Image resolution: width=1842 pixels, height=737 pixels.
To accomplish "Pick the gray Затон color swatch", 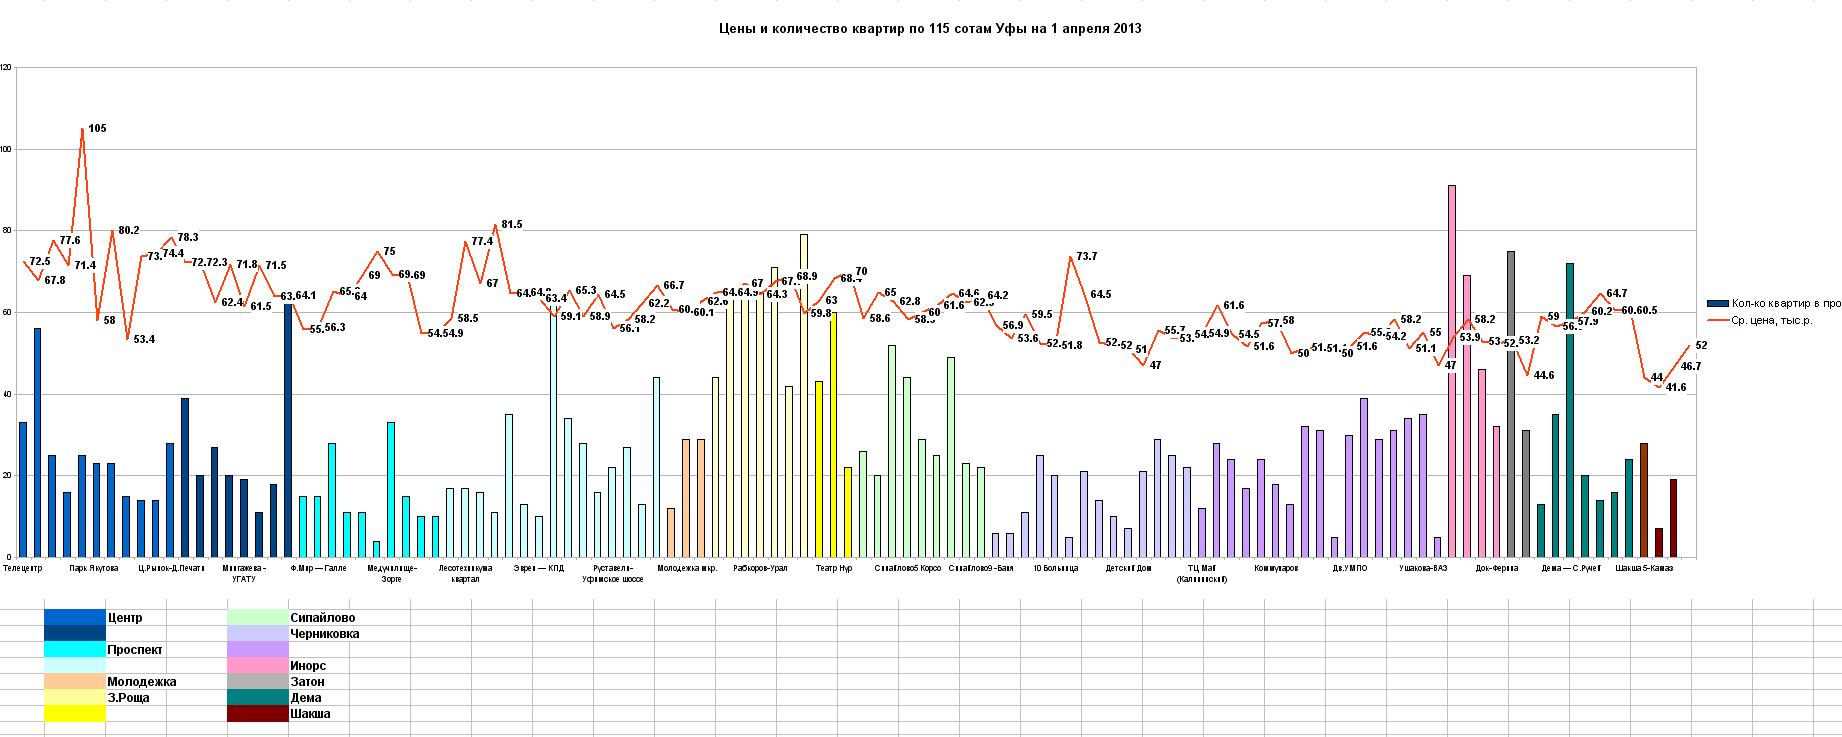I will pyautogui.click(x=258, y=682).
